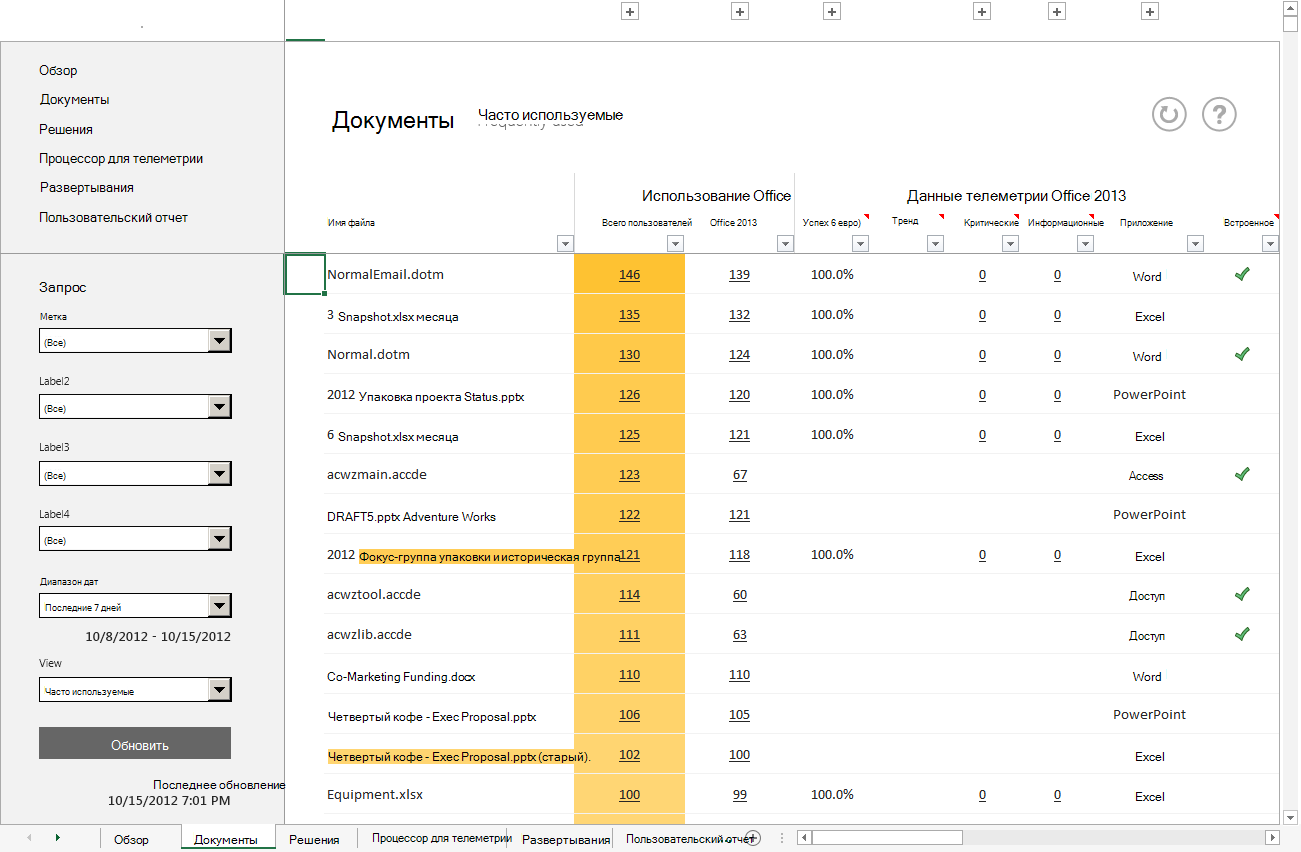Go to next sheet tab arrow
This screenshot has width=1301, height=852.
pyautogui.click(x=57, y=838)
